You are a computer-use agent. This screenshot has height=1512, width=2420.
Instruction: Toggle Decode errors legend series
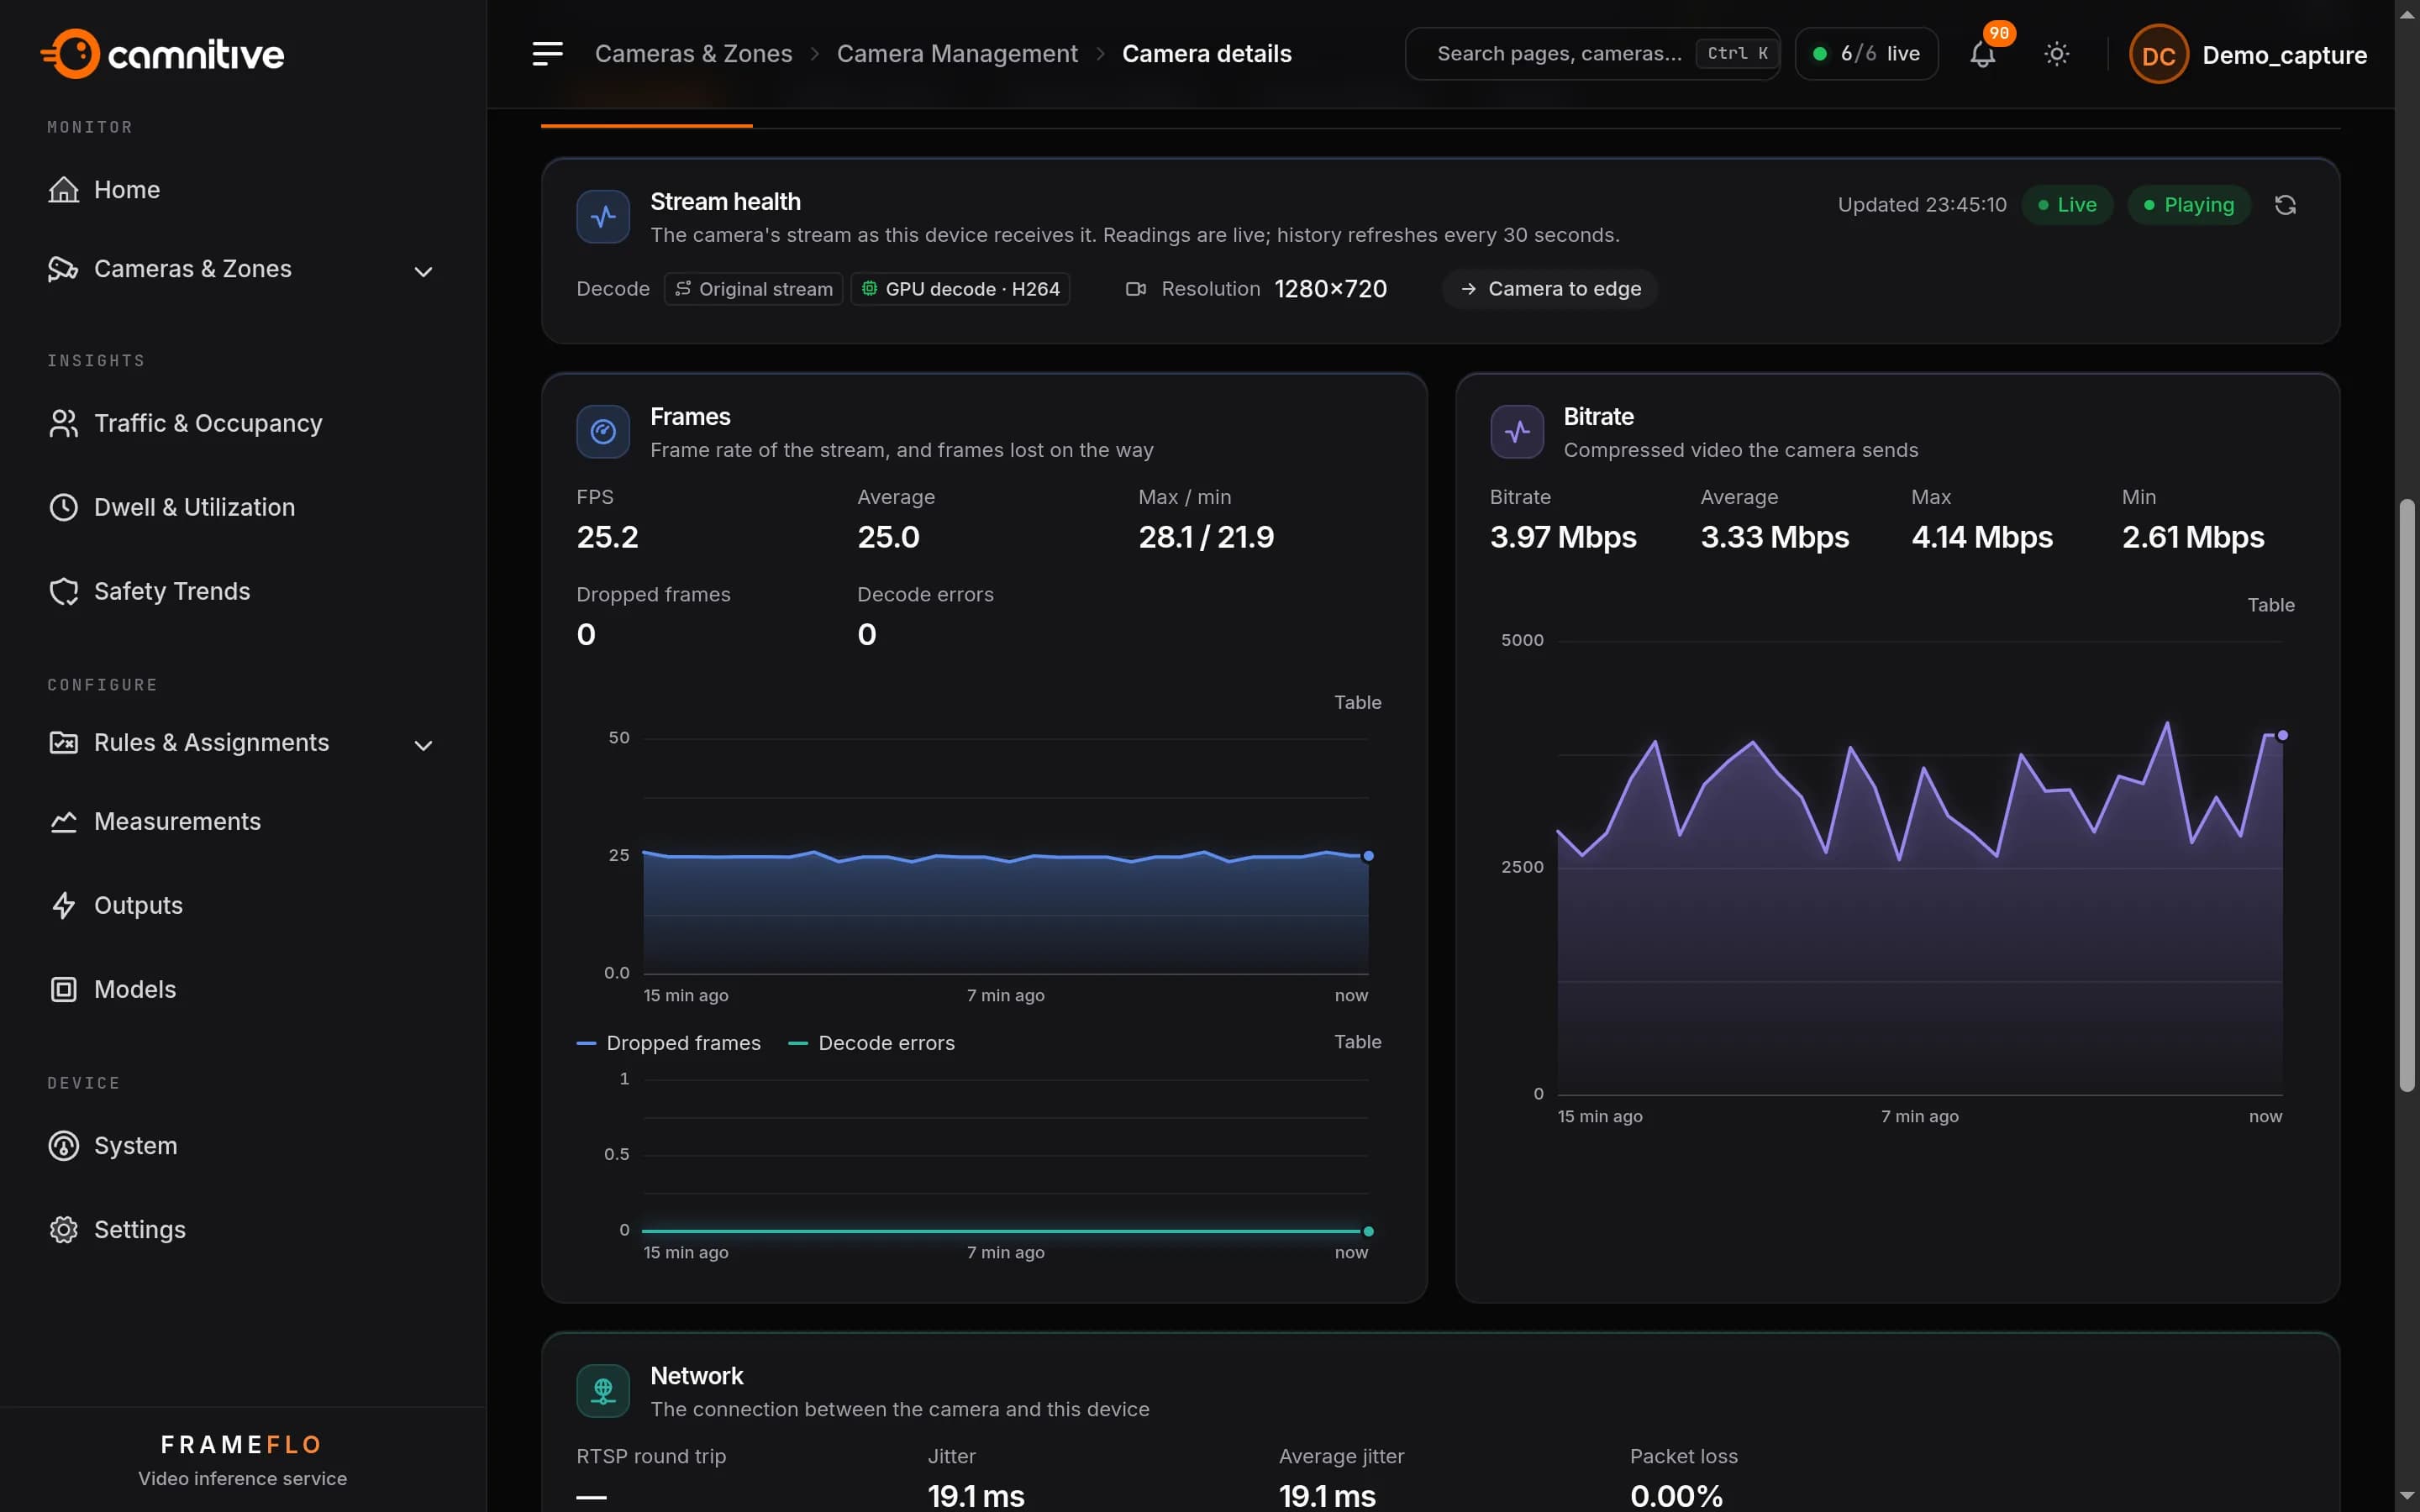pos(871,1043)
